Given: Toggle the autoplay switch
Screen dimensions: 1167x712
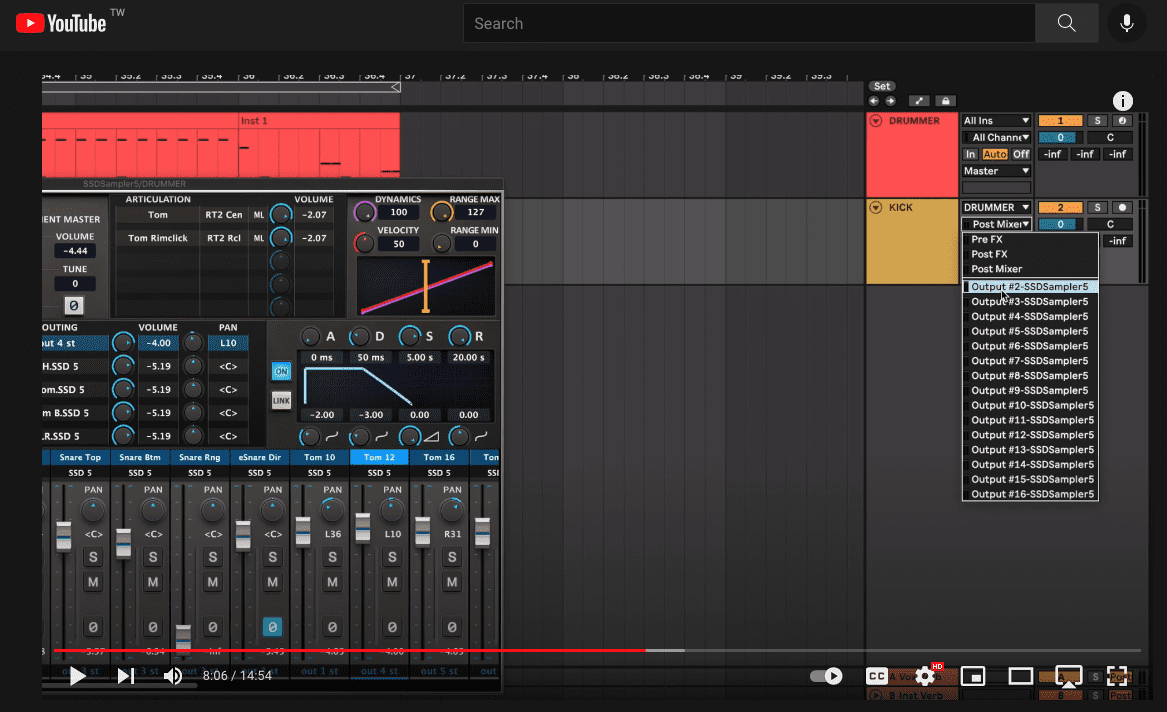Looking at the screenshot, I should (826, 676).
